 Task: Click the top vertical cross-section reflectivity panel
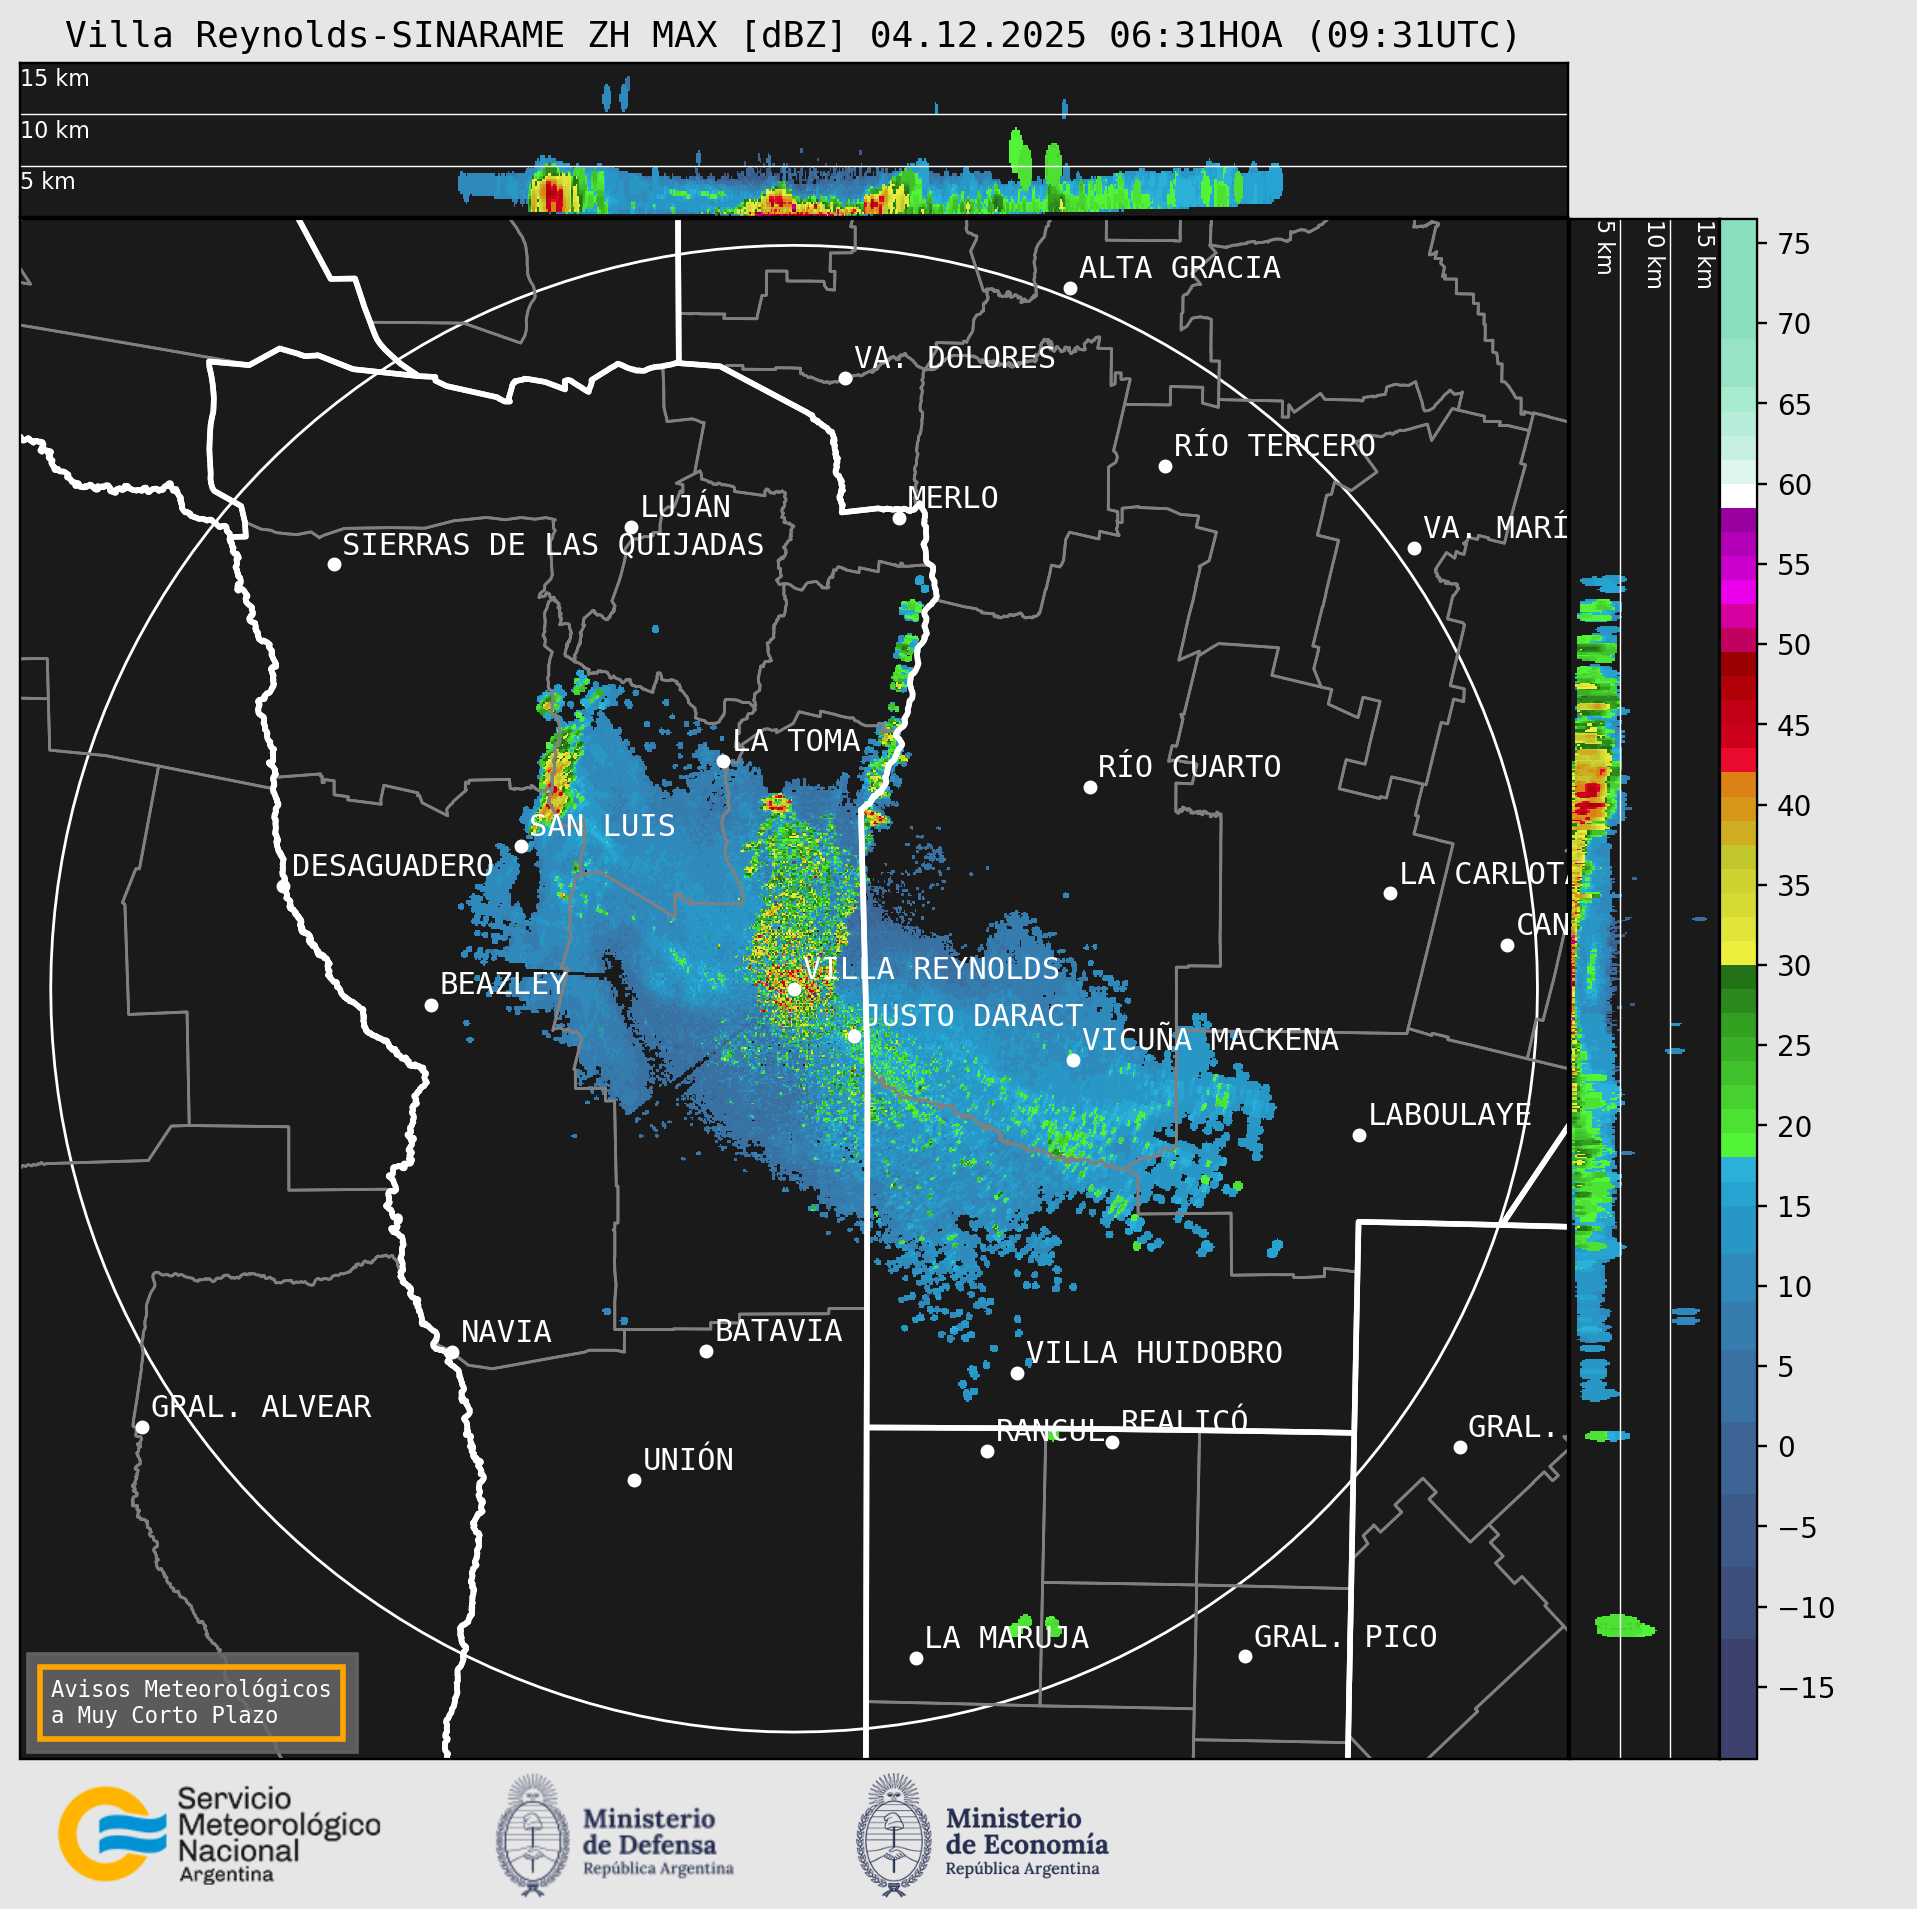[793, 139]
